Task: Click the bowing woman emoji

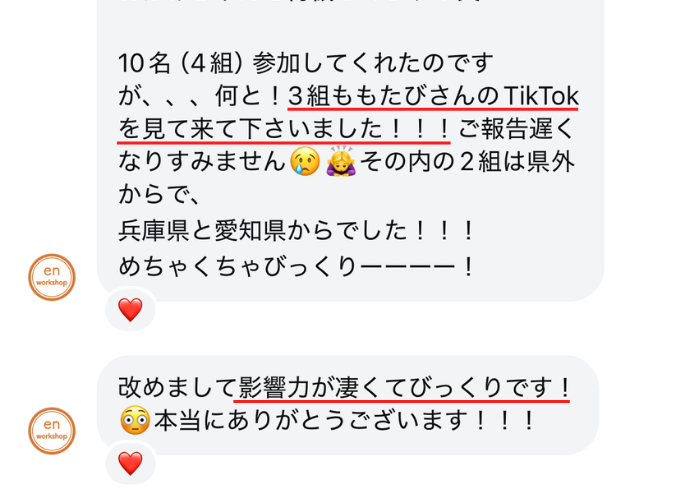Action: pos(341,161)
